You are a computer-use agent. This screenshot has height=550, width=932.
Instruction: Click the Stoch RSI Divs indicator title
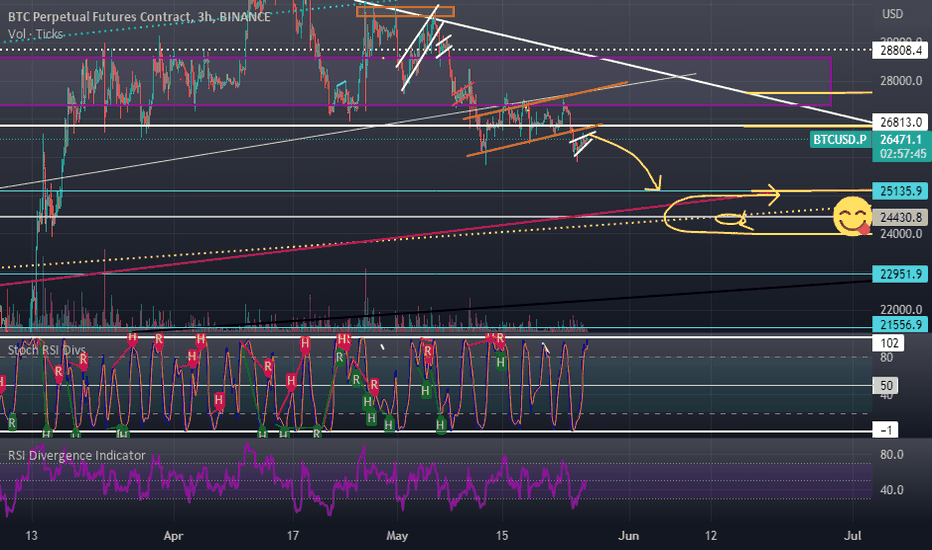click(47, 350)
